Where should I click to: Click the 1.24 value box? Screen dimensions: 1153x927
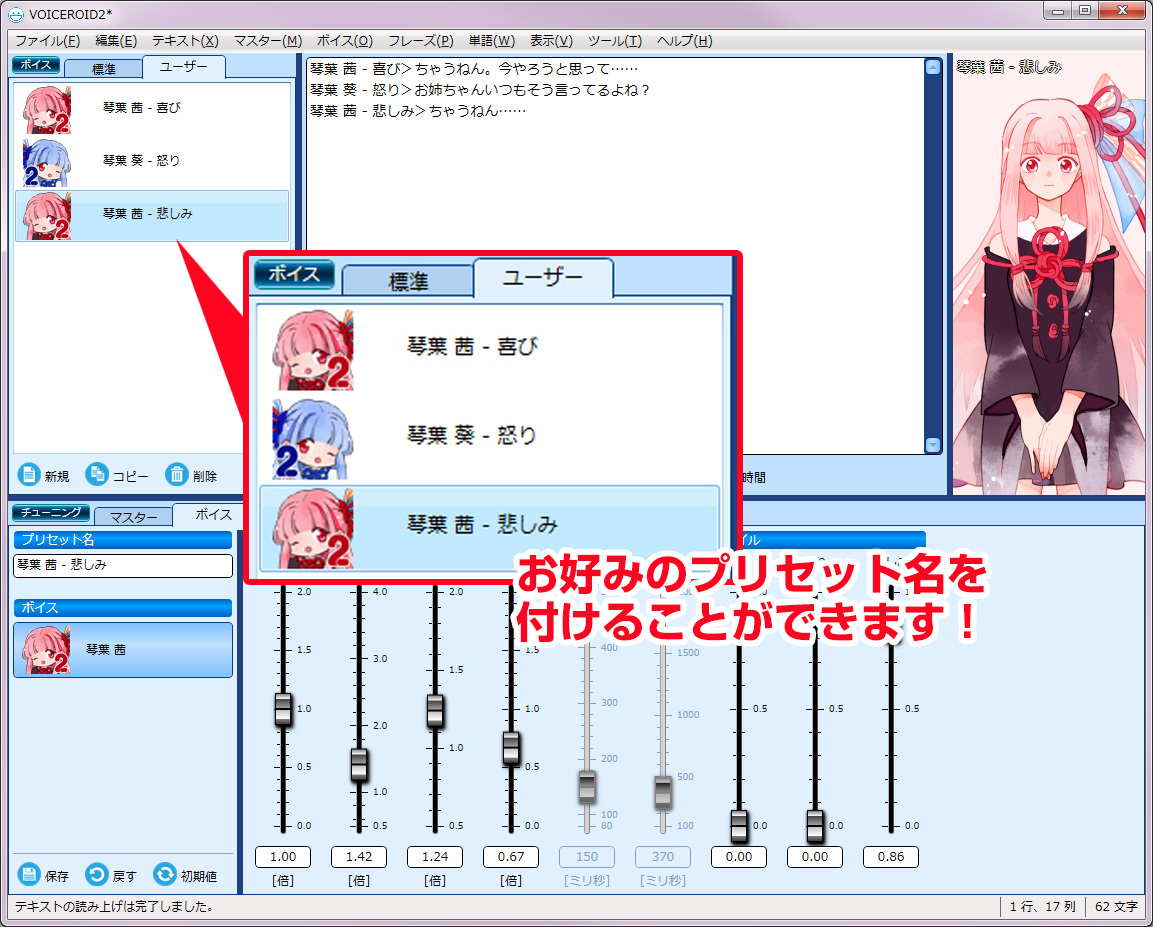click(x=435, y=857)
